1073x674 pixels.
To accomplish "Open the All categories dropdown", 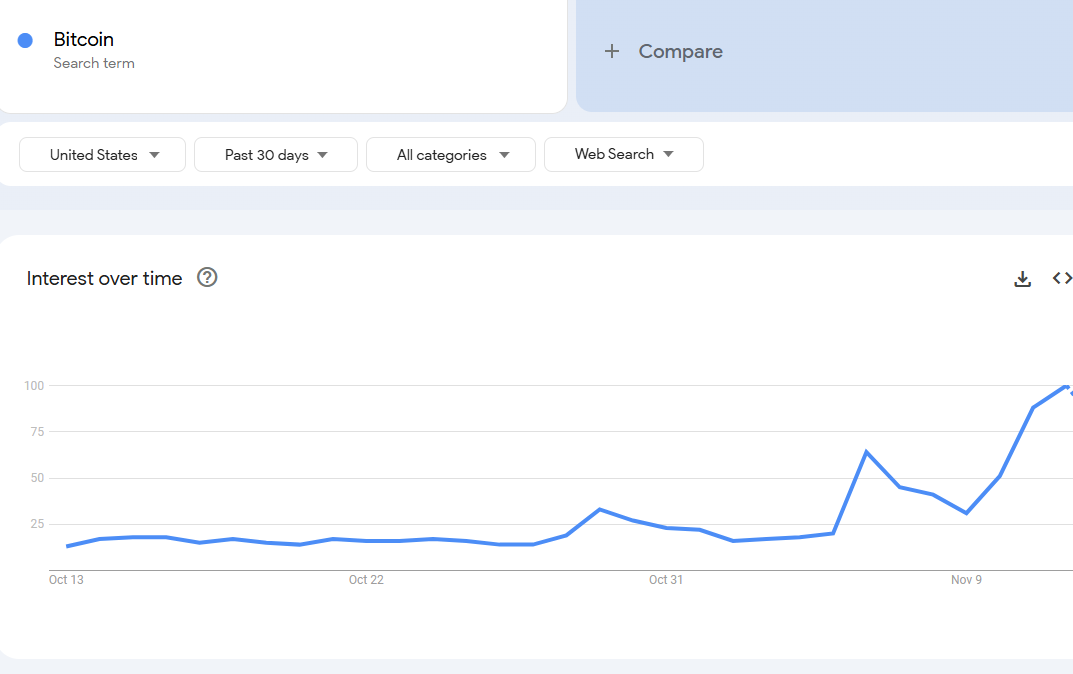I will (x=451, y=155).
